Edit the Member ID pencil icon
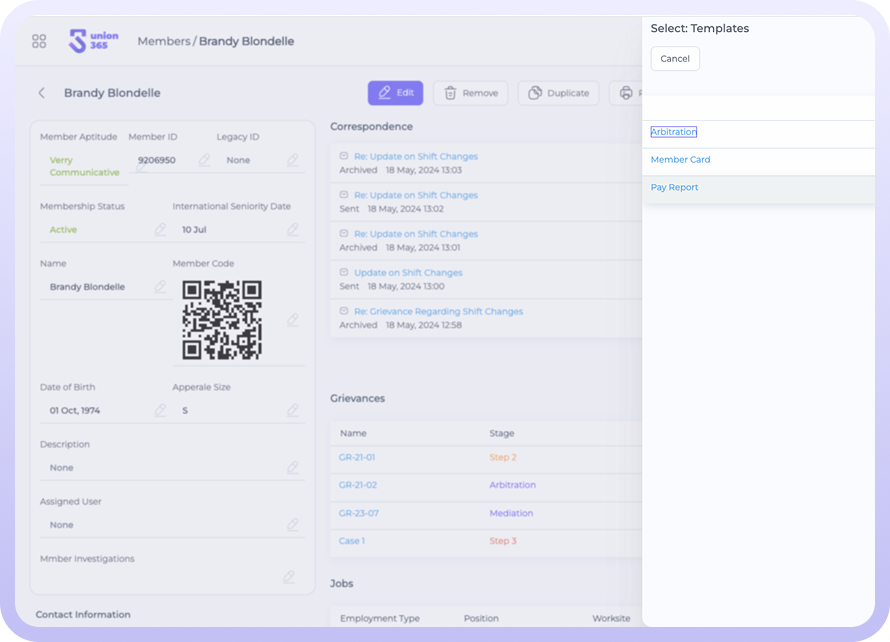Screen dimensions: 890x642 (204, 160)
